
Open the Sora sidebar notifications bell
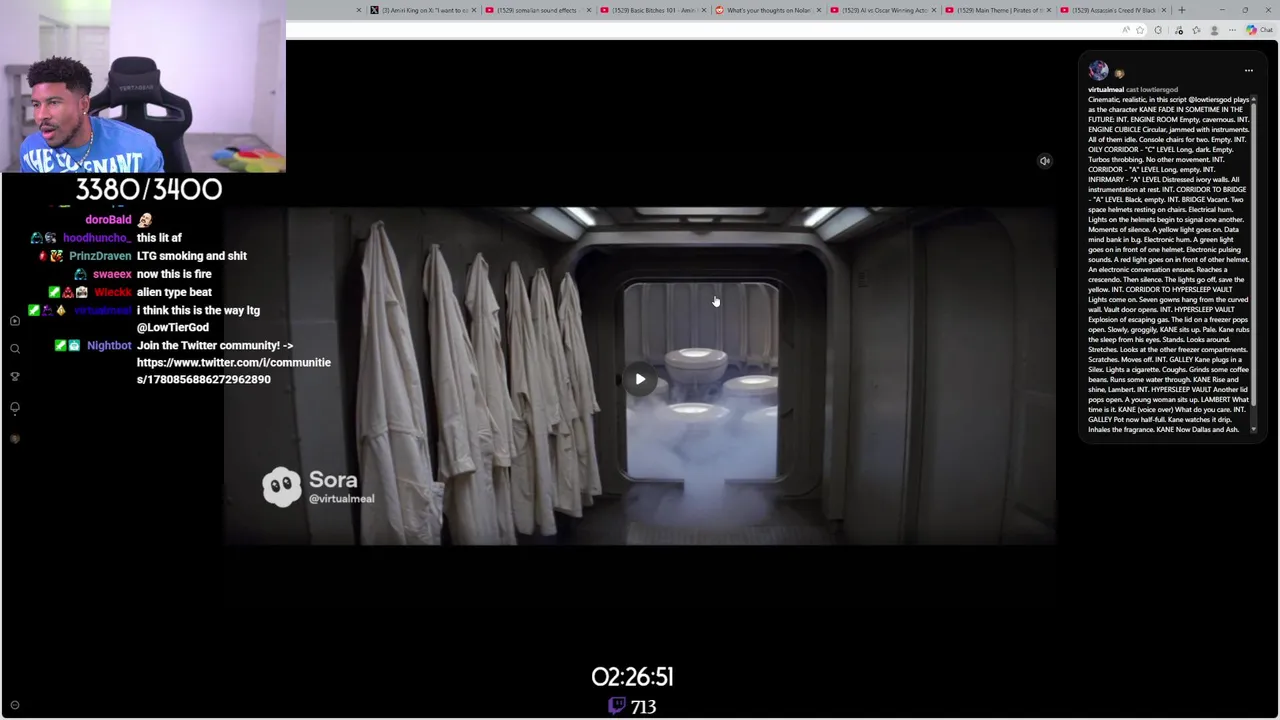coord(15,408)
